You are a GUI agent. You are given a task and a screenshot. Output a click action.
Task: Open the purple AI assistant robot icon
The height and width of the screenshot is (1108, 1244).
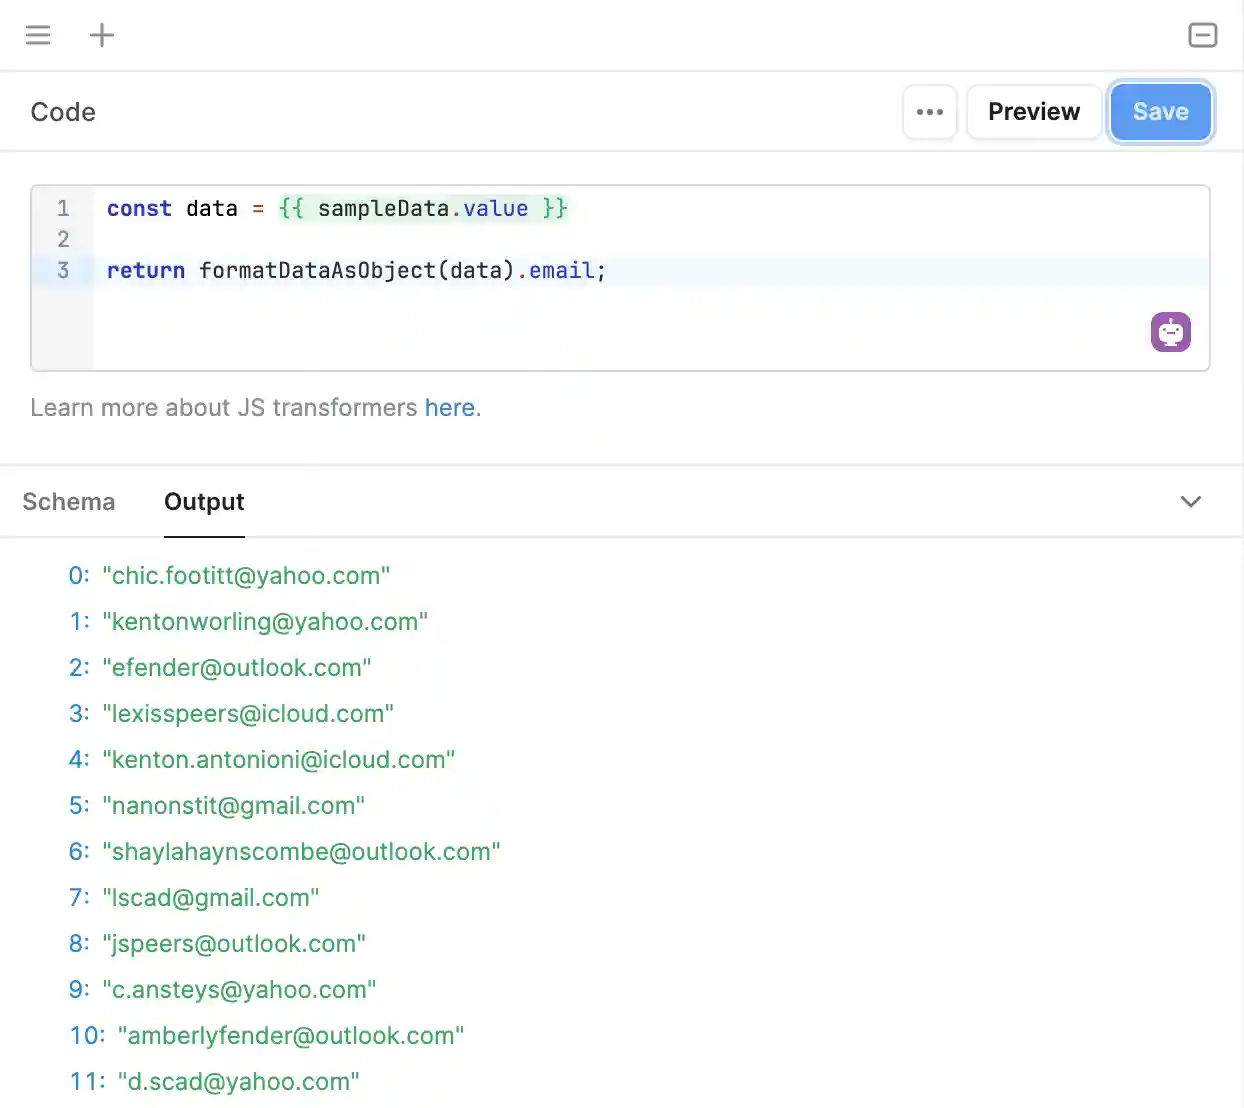[1170, 332]
